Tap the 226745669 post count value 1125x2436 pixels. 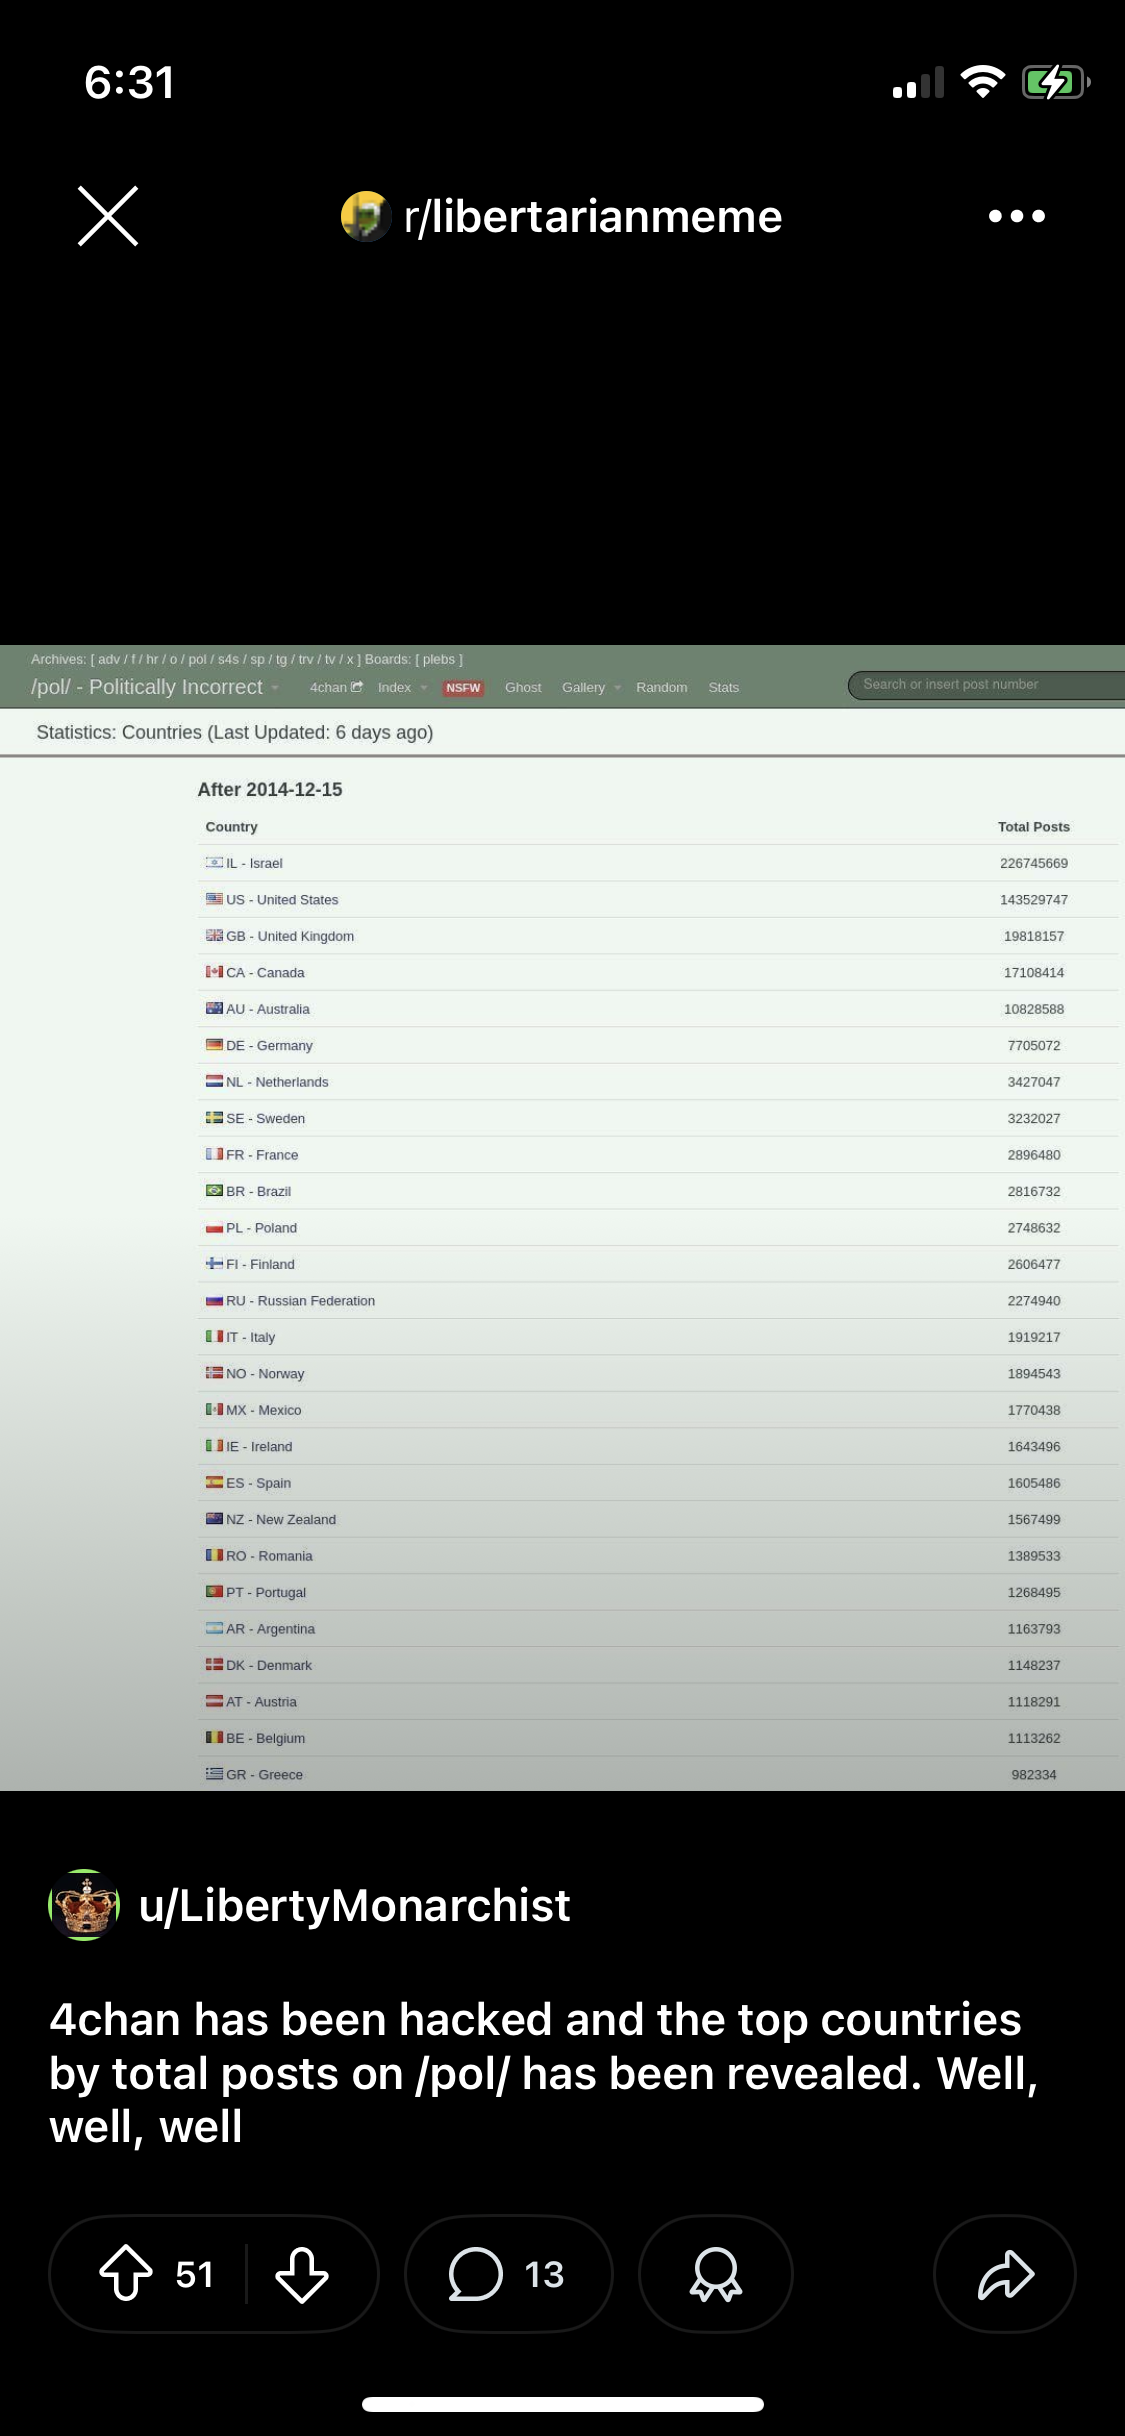click(x=1034, y=863)
